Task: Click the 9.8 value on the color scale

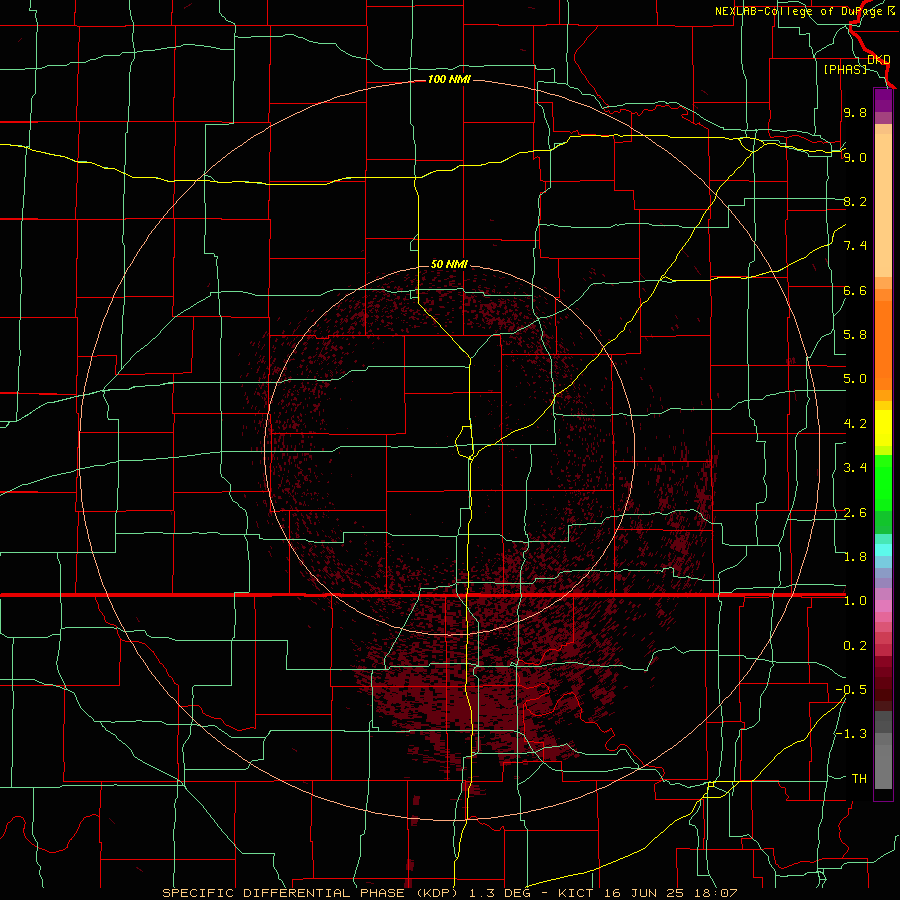Action: pyautogui.click(x=855, y=112)
